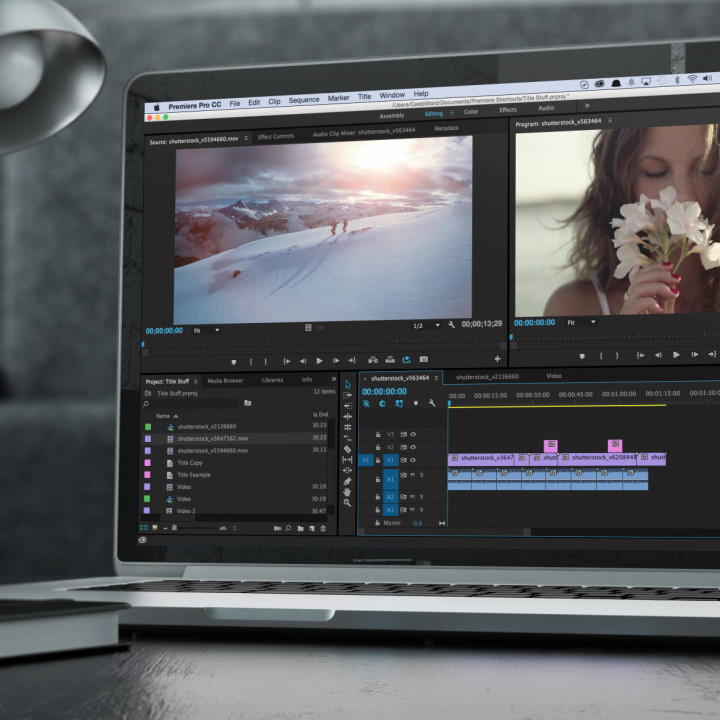Open the Source monitor button editor plus
The height and width of the screenshot is (720, 720).
pos(497,359)
